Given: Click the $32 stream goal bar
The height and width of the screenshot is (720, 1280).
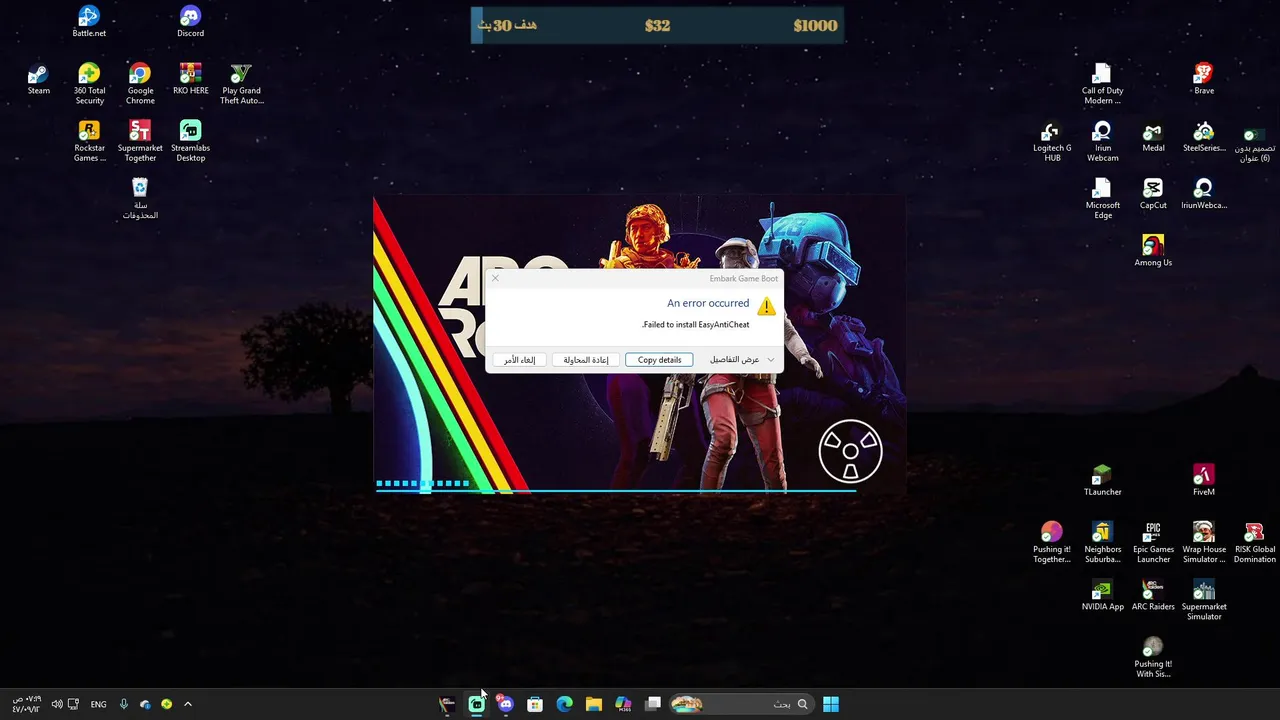Looking at the screenshot, I should pos(657,26).
